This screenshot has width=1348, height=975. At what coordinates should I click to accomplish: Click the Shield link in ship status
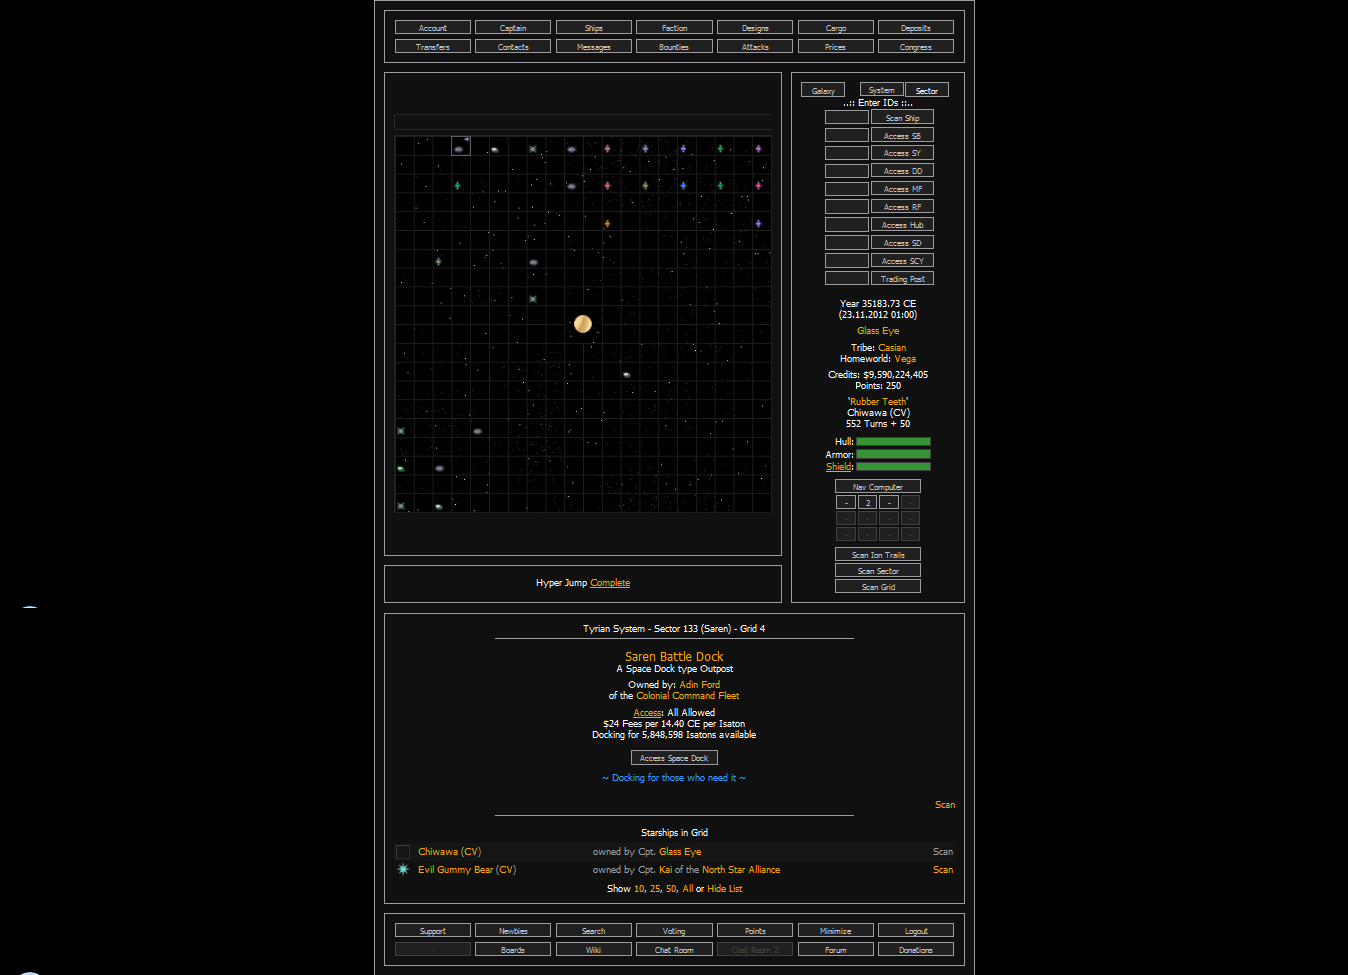pyautogui.click(x=839, y=467)
